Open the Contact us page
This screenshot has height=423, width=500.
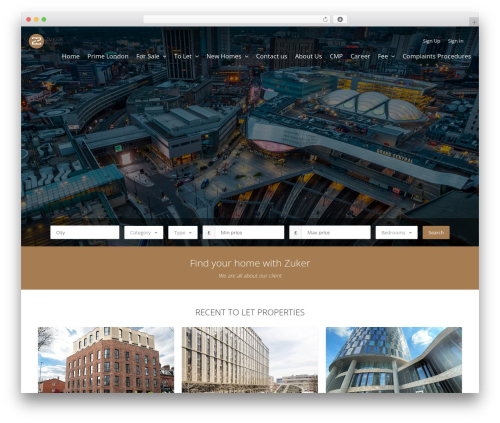point(271,56)
